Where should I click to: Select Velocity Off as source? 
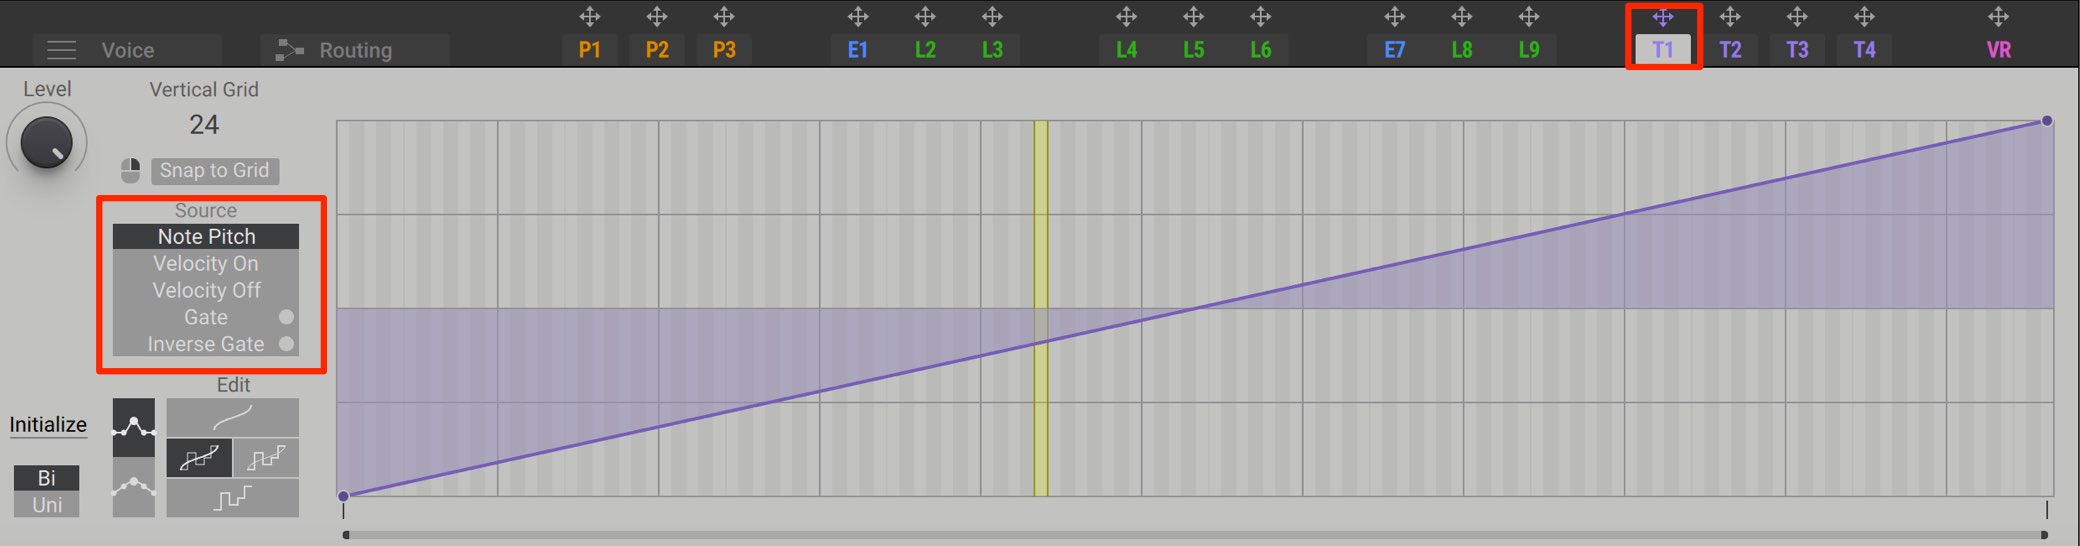coord(206,291)
